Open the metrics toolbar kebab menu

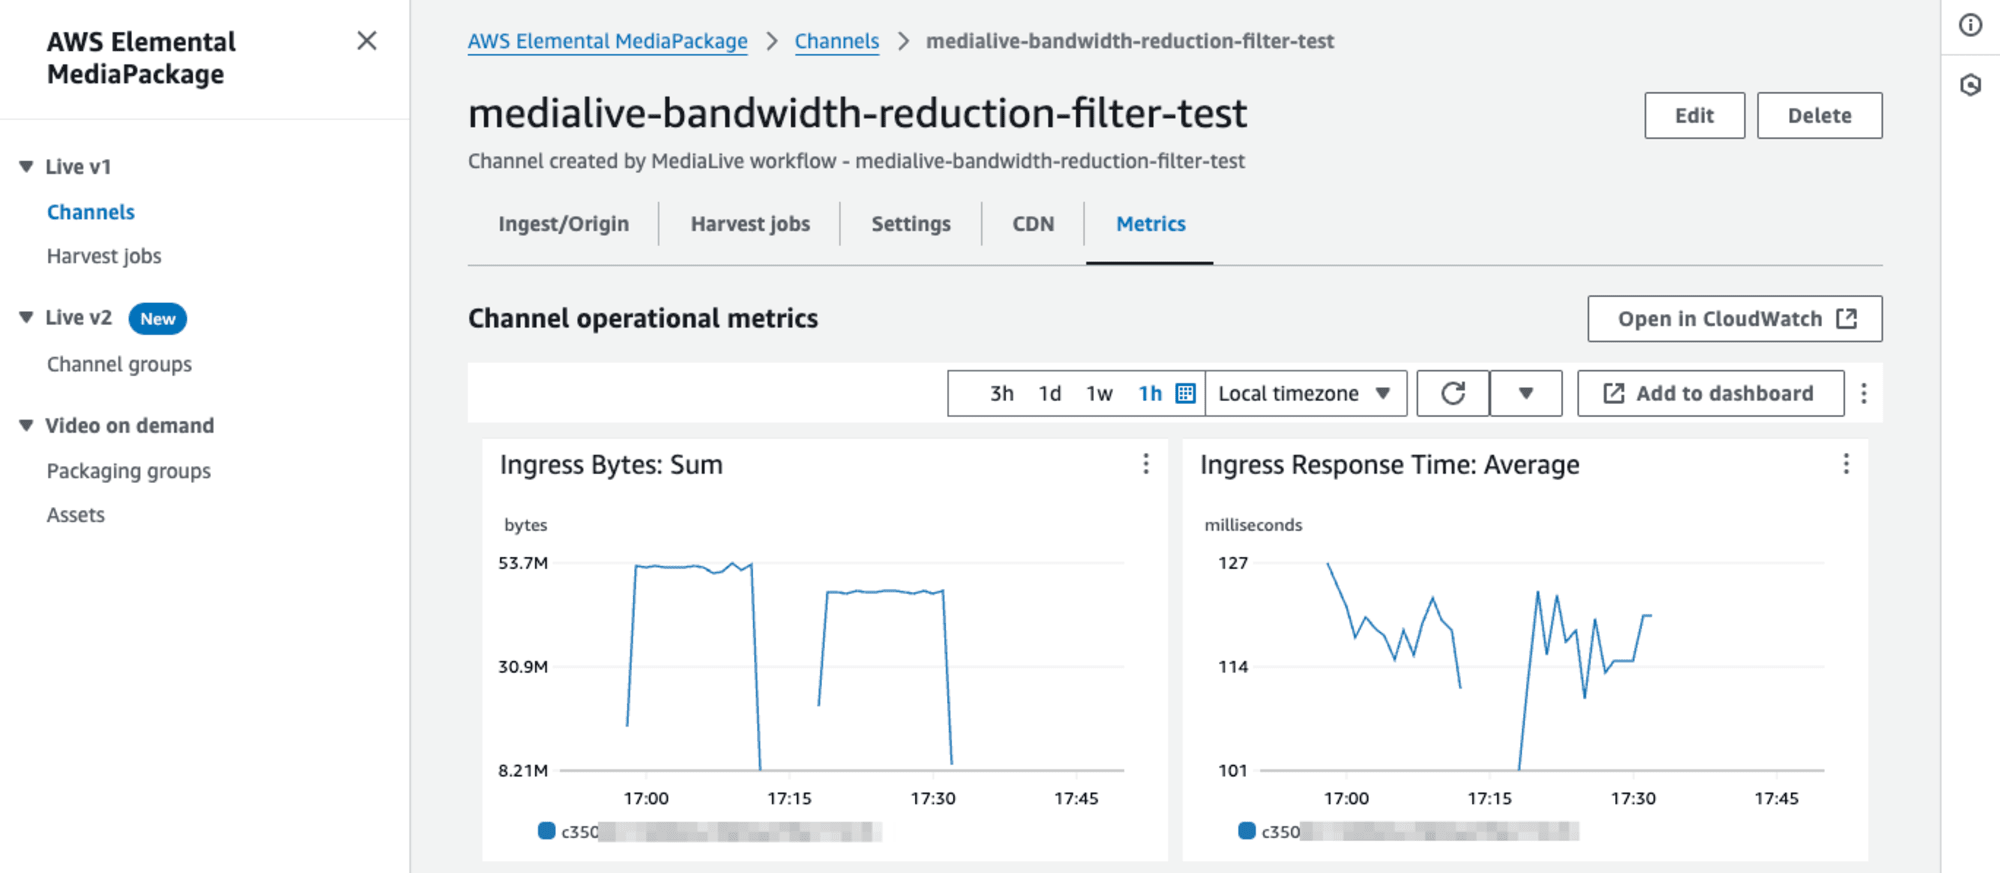point(1864,393)
